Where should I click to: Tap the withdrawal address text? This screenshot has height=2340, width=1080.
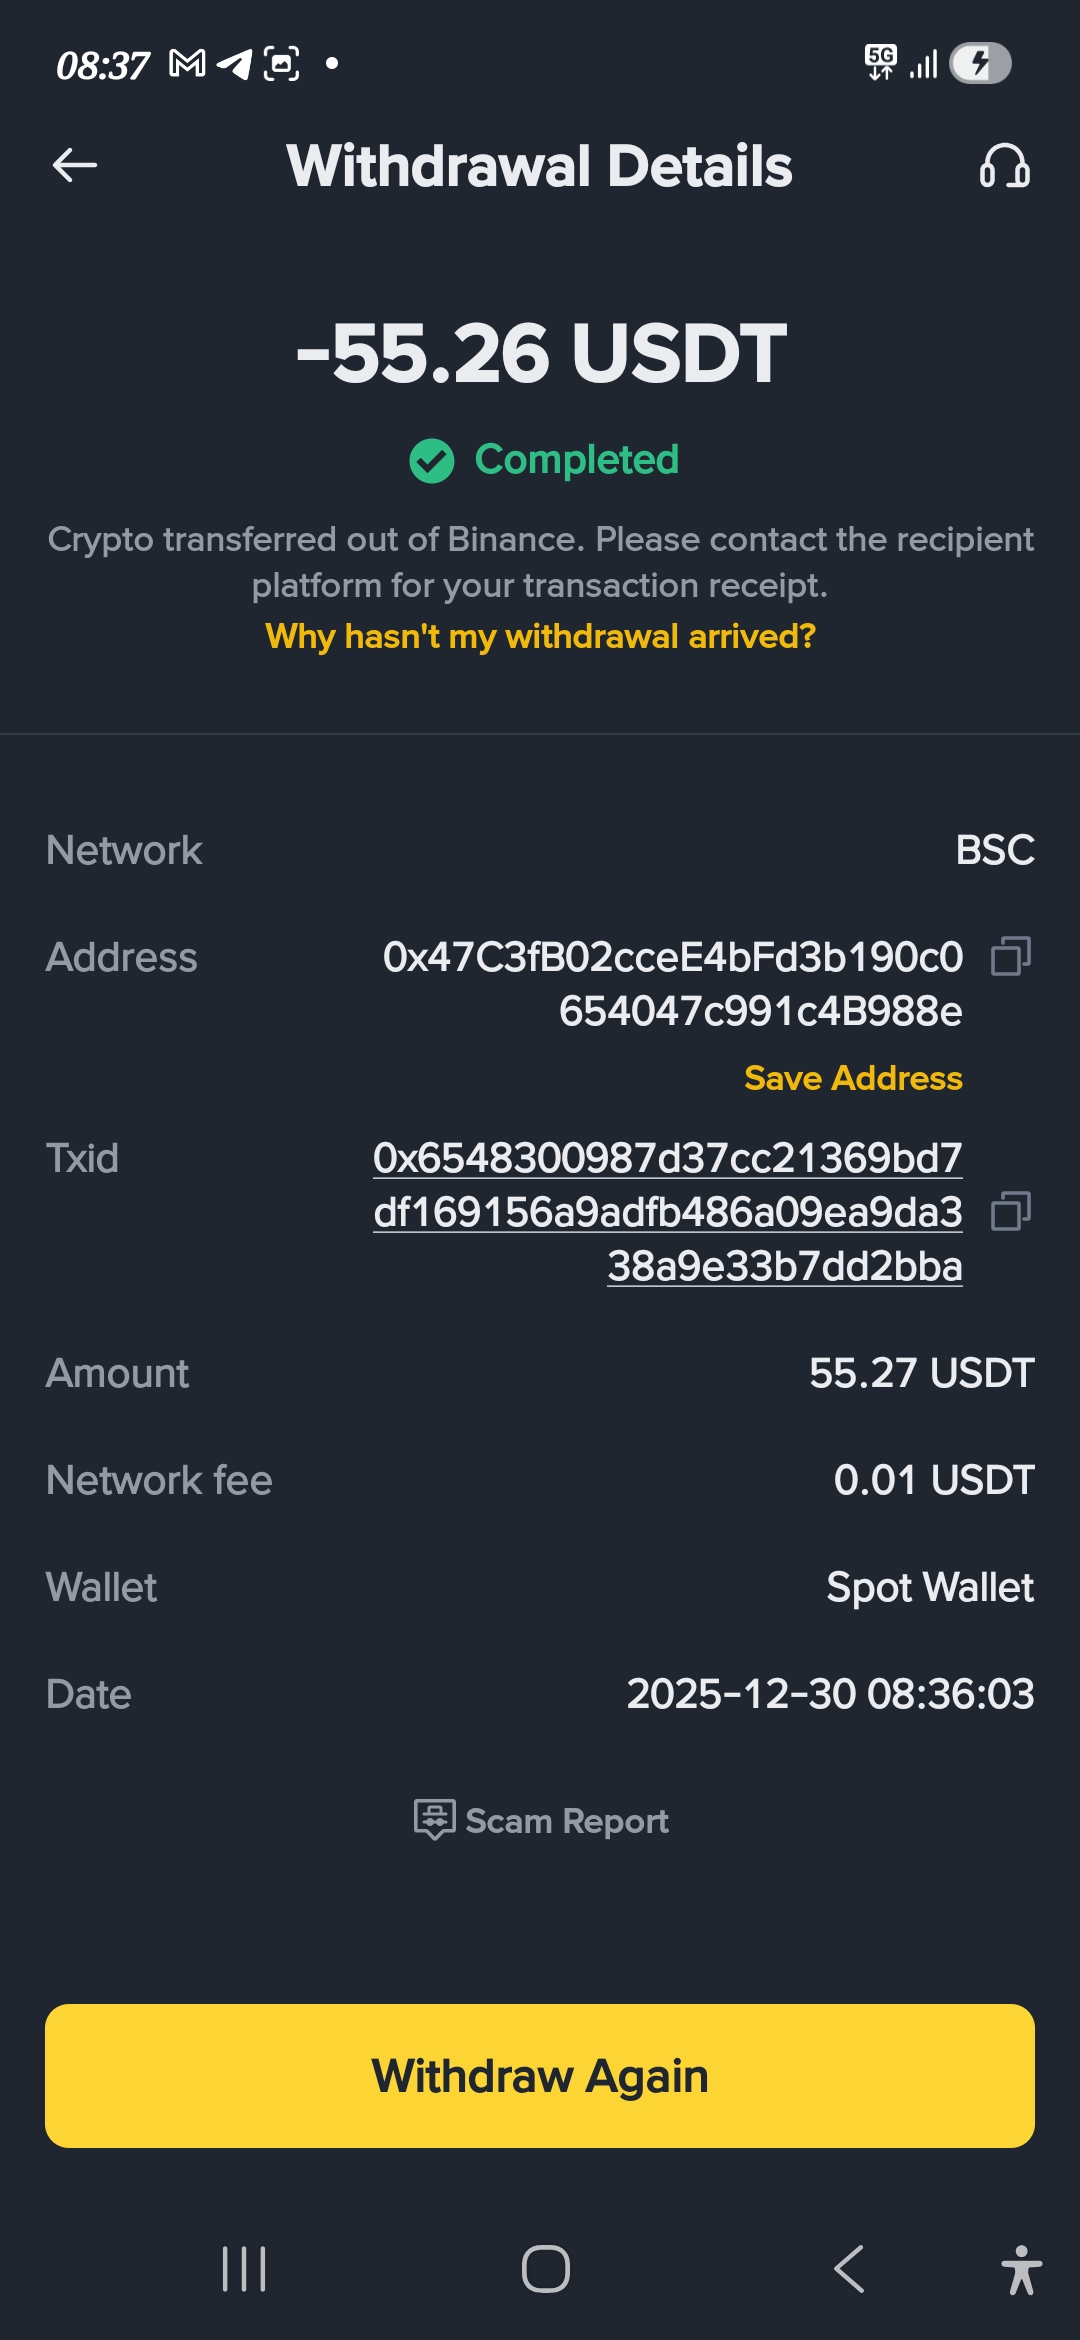tap(672, 984)
